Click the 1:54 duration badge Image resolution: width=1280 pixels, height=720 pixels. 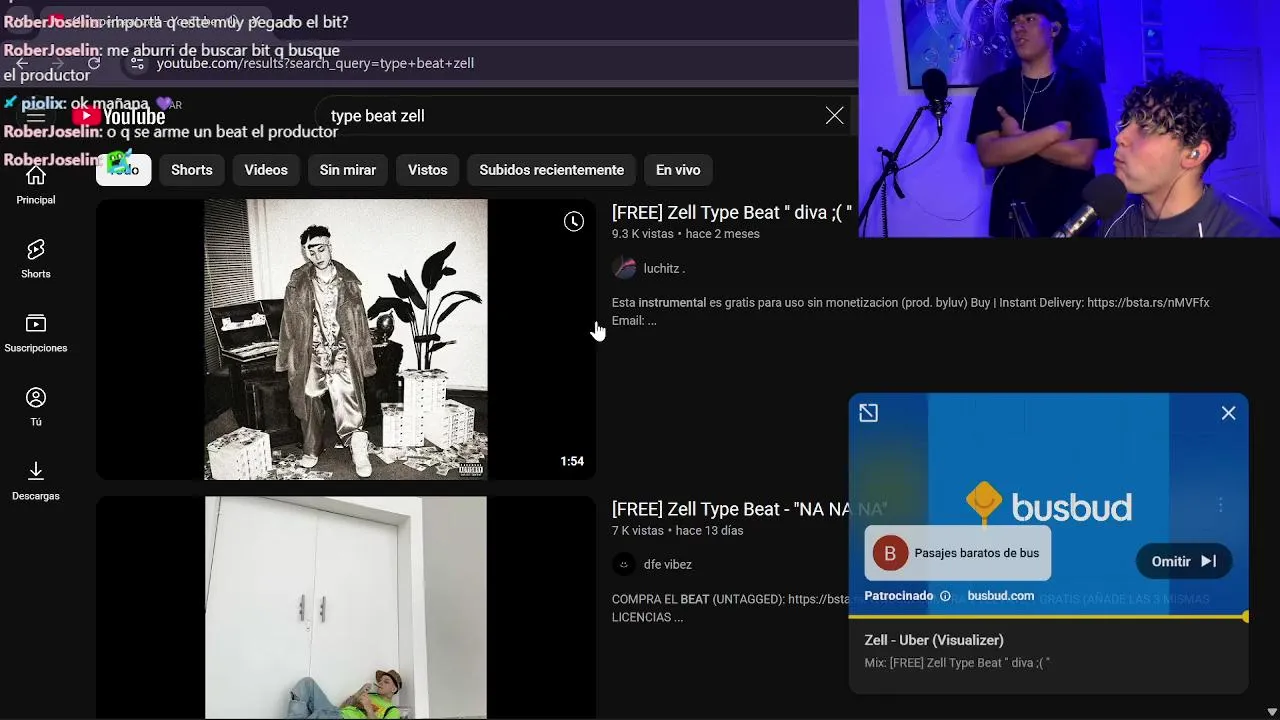[x=572, y=462]
